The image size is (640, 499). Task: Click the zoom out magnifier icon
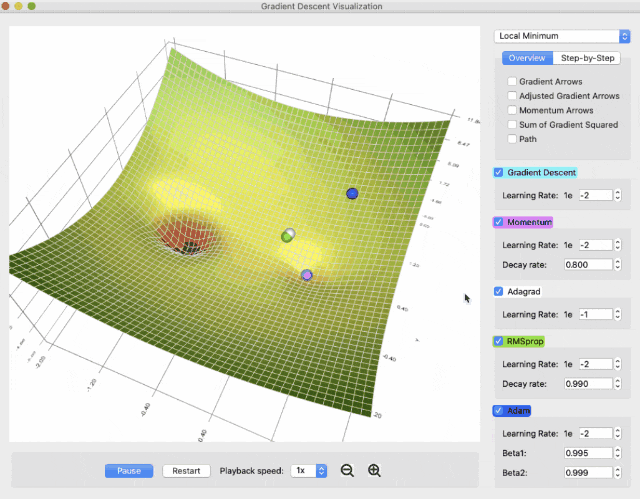[347, 470]
